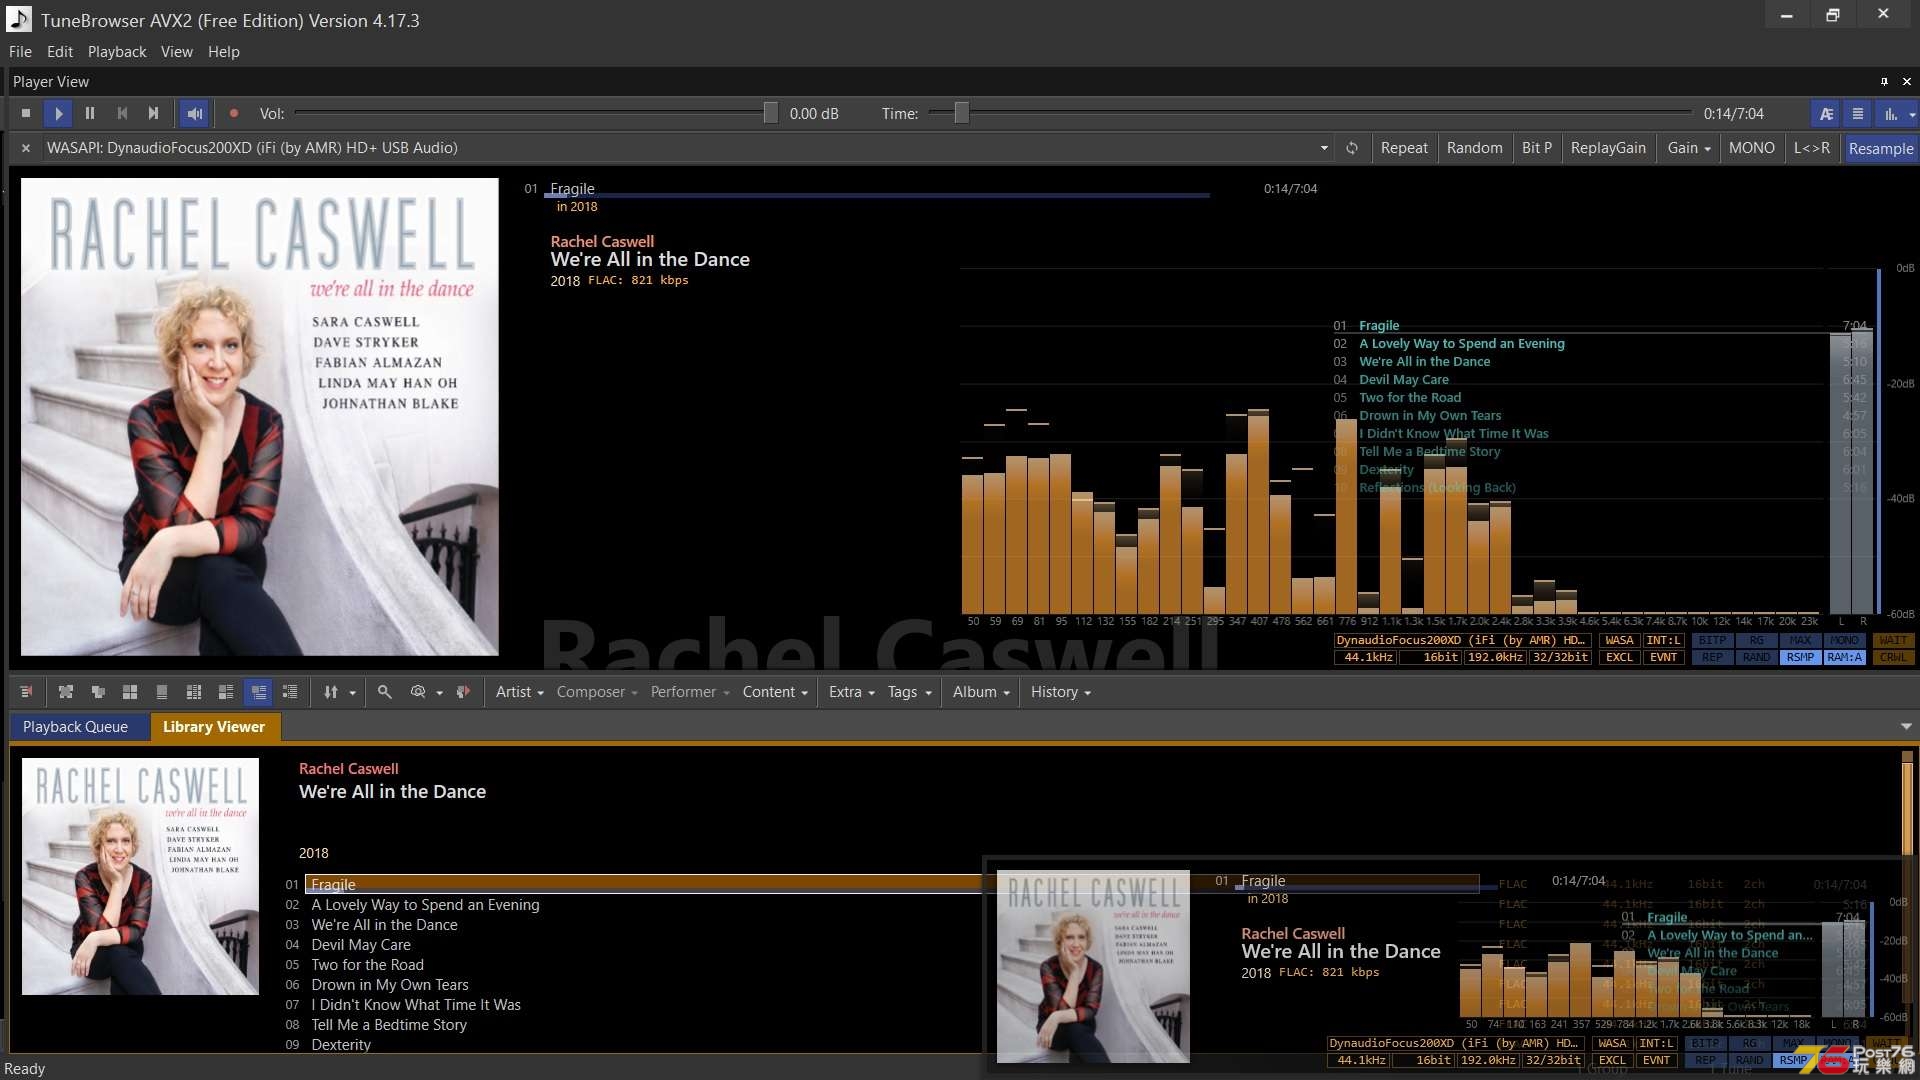Click the track progress bar beside Fragile
The height and width of the screenshot is (1080, 1920).
tap(877, 195)
